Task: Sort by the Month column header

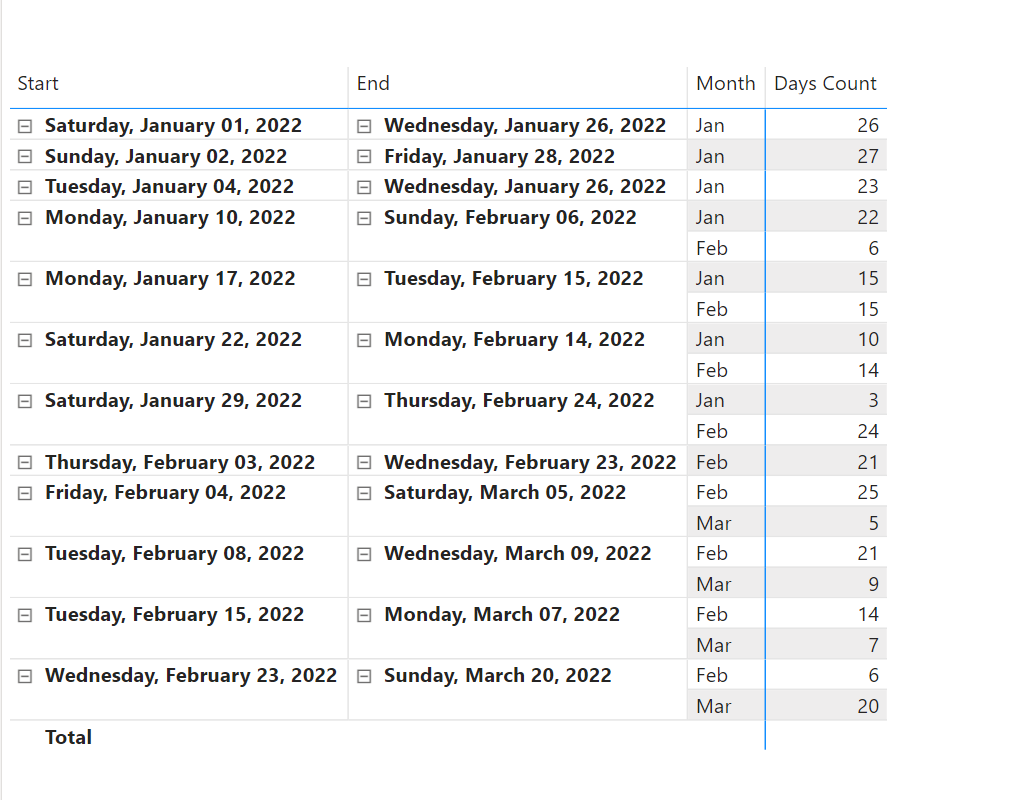Action: point(725,83)
